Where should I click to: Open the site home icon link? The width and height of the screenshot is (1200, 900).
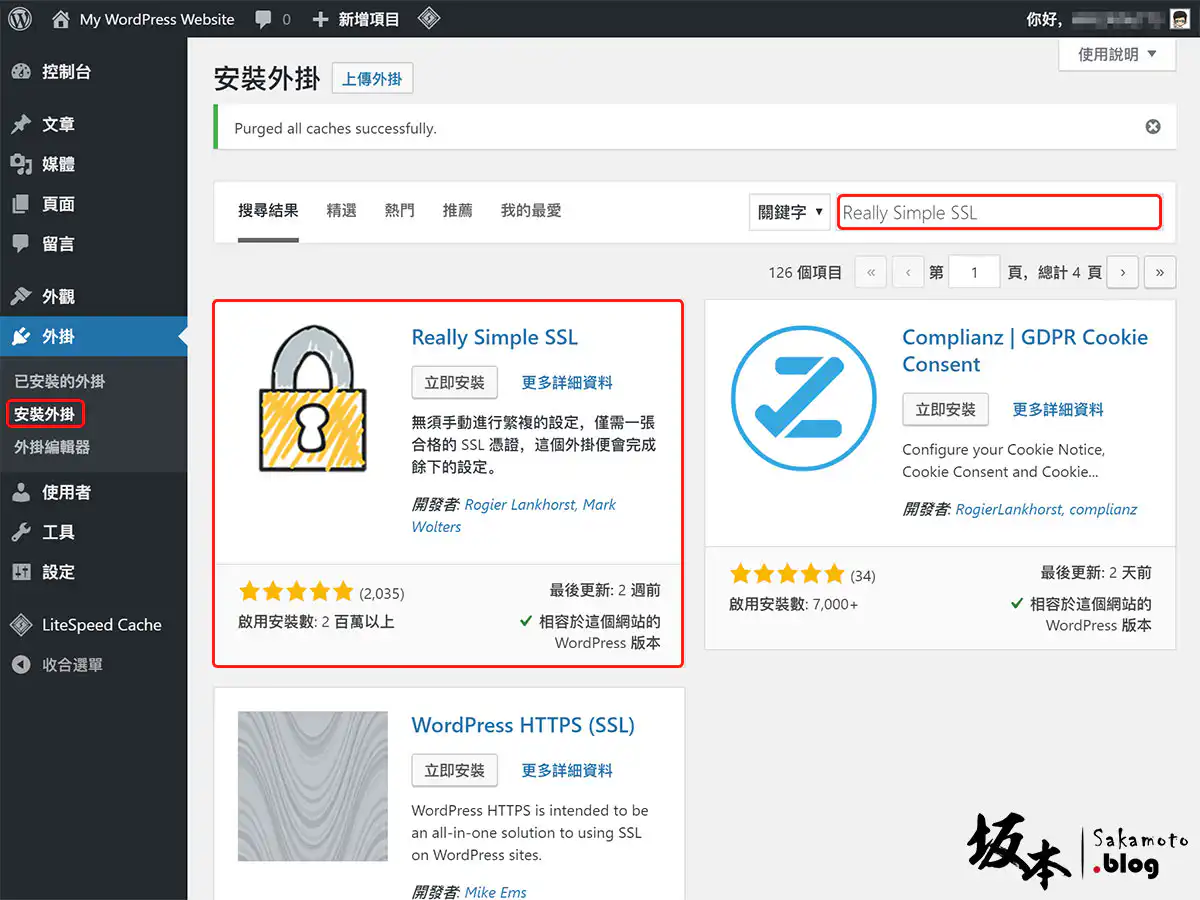point(62,19)
